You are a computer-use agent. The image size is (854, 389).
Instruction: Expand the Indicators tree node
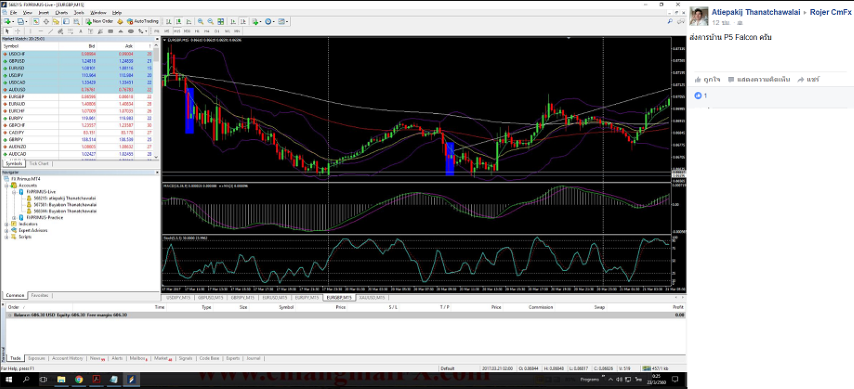pyautogui.click(x=7, y=224)
